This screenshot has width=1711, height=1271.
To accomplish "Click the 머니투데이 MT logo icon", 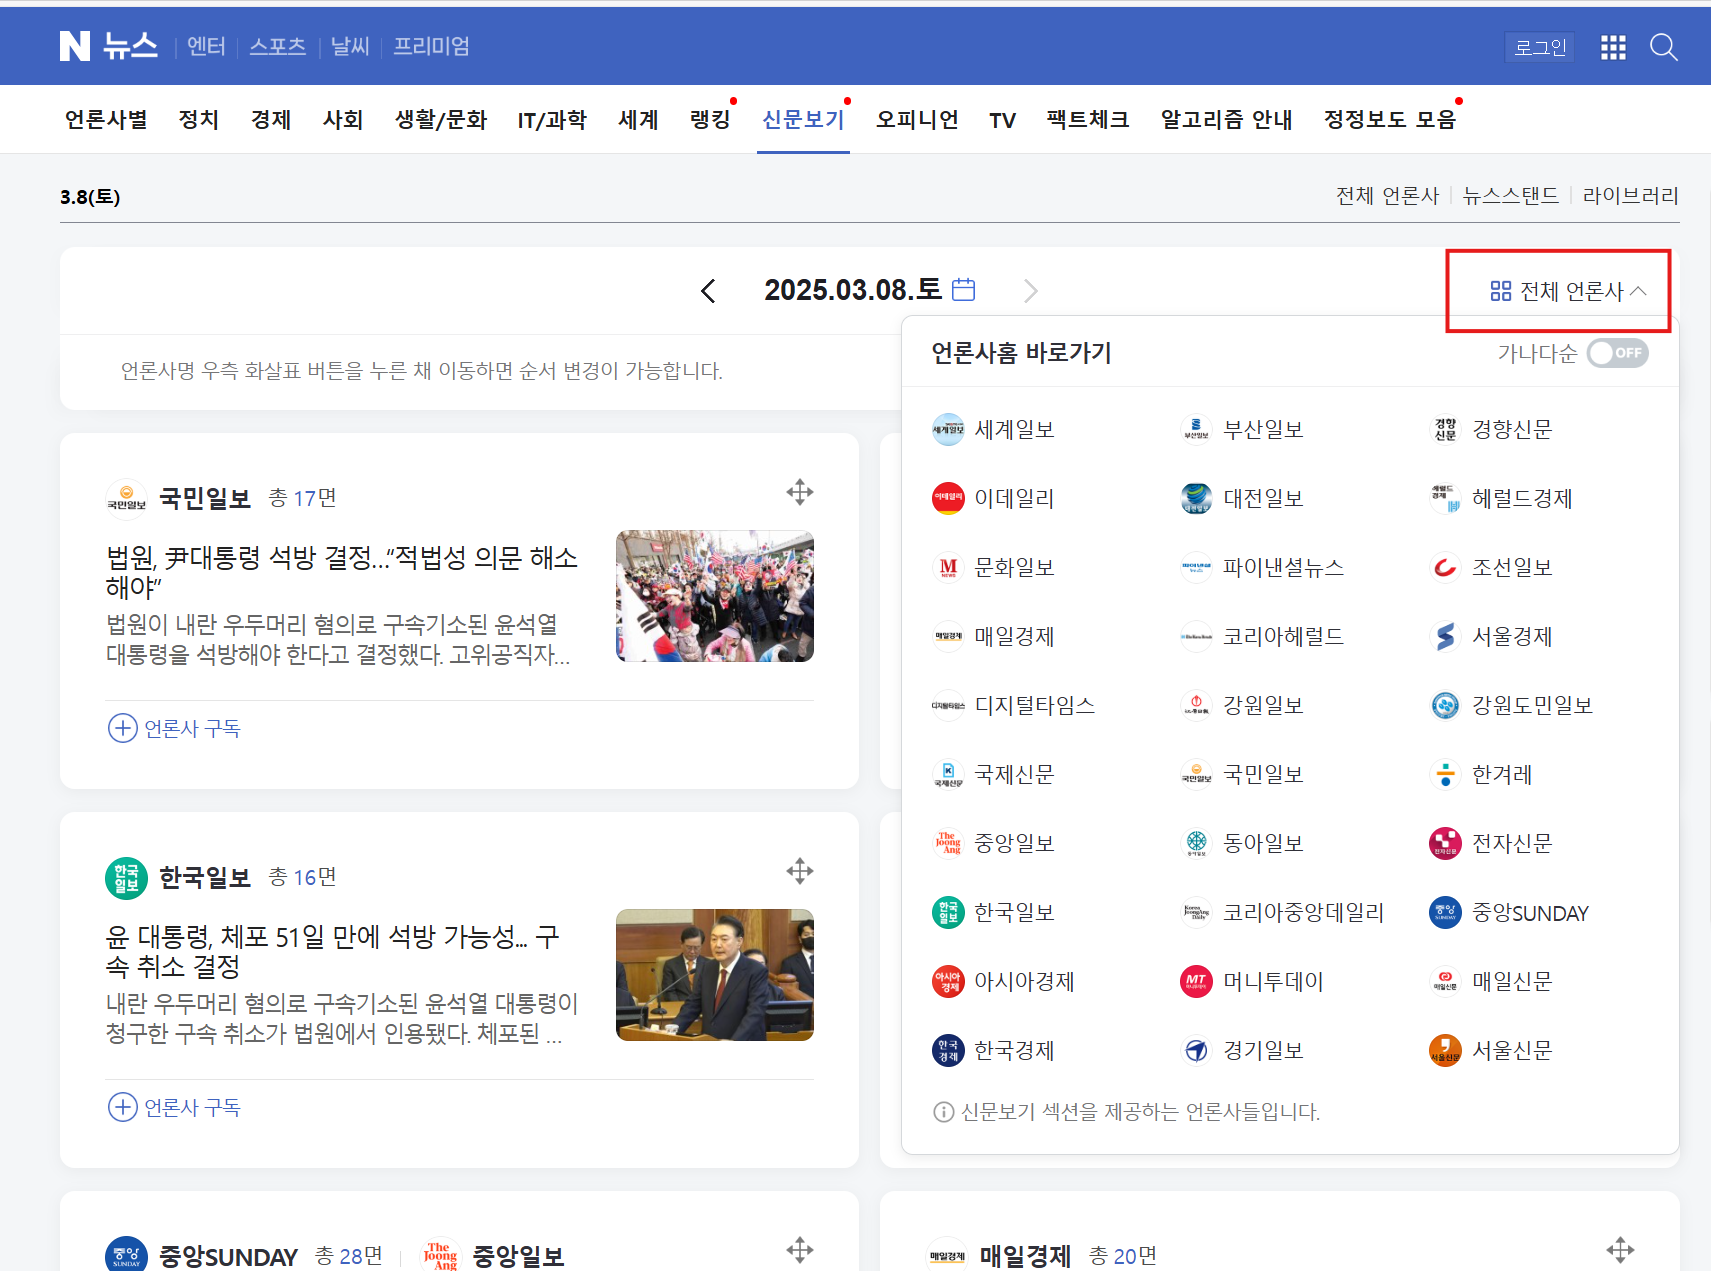I will click(1196, 982).
